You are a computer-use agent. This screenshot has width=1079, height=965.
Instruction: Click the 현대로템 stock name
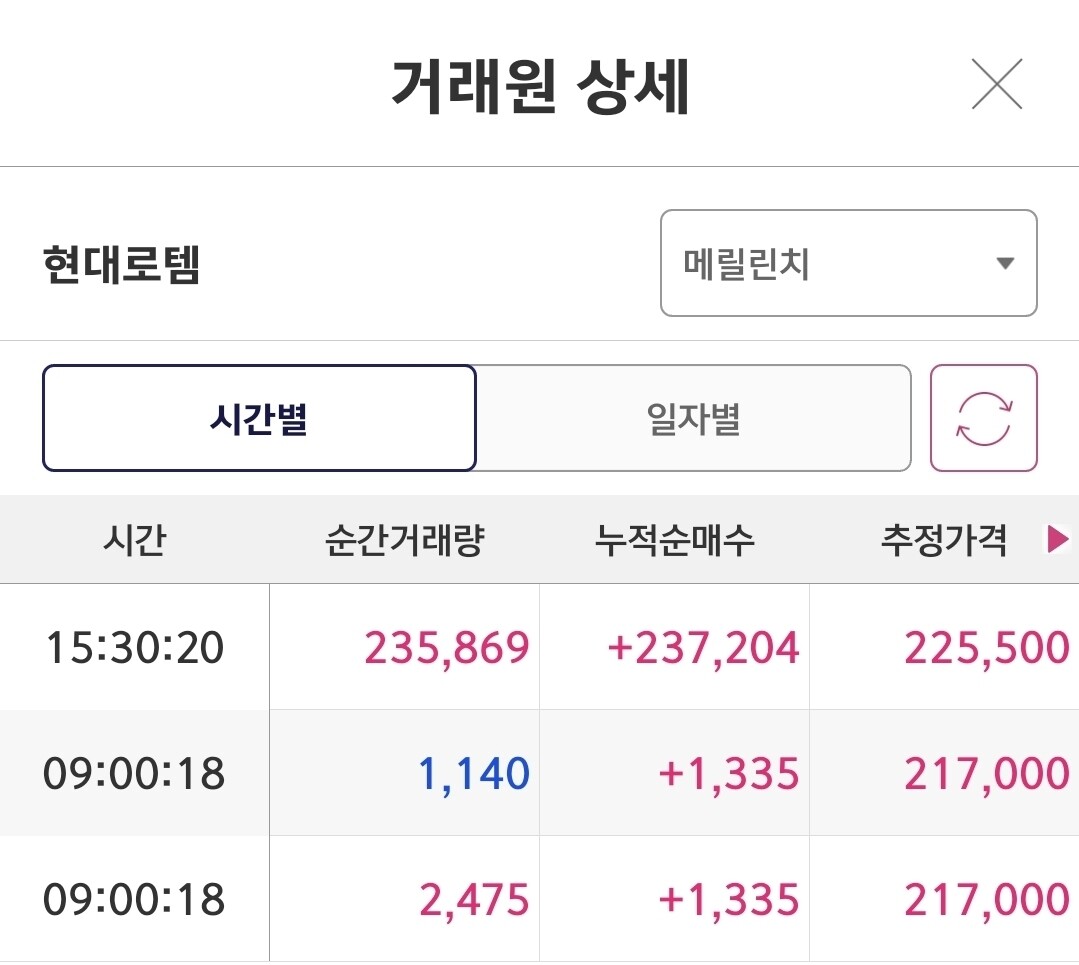[x=122, y=266]
